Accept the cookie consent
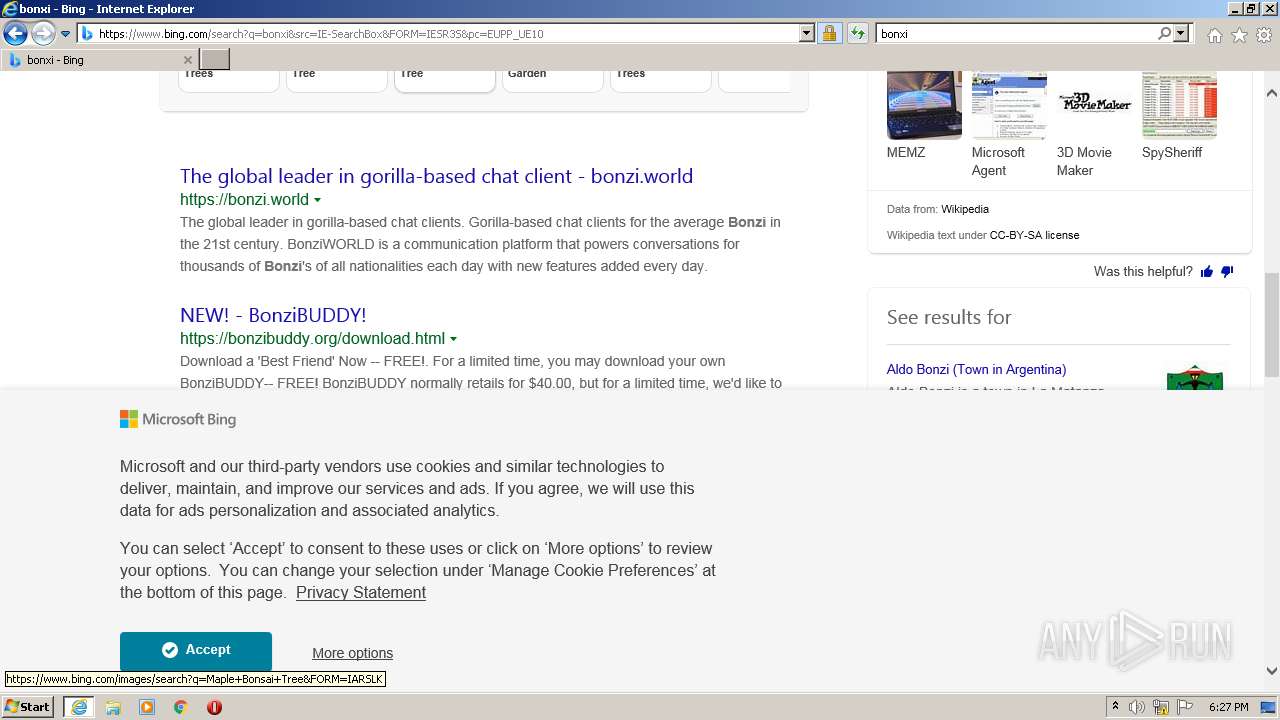The width and height of the screenshot is (1280, 720). (196, 650)
